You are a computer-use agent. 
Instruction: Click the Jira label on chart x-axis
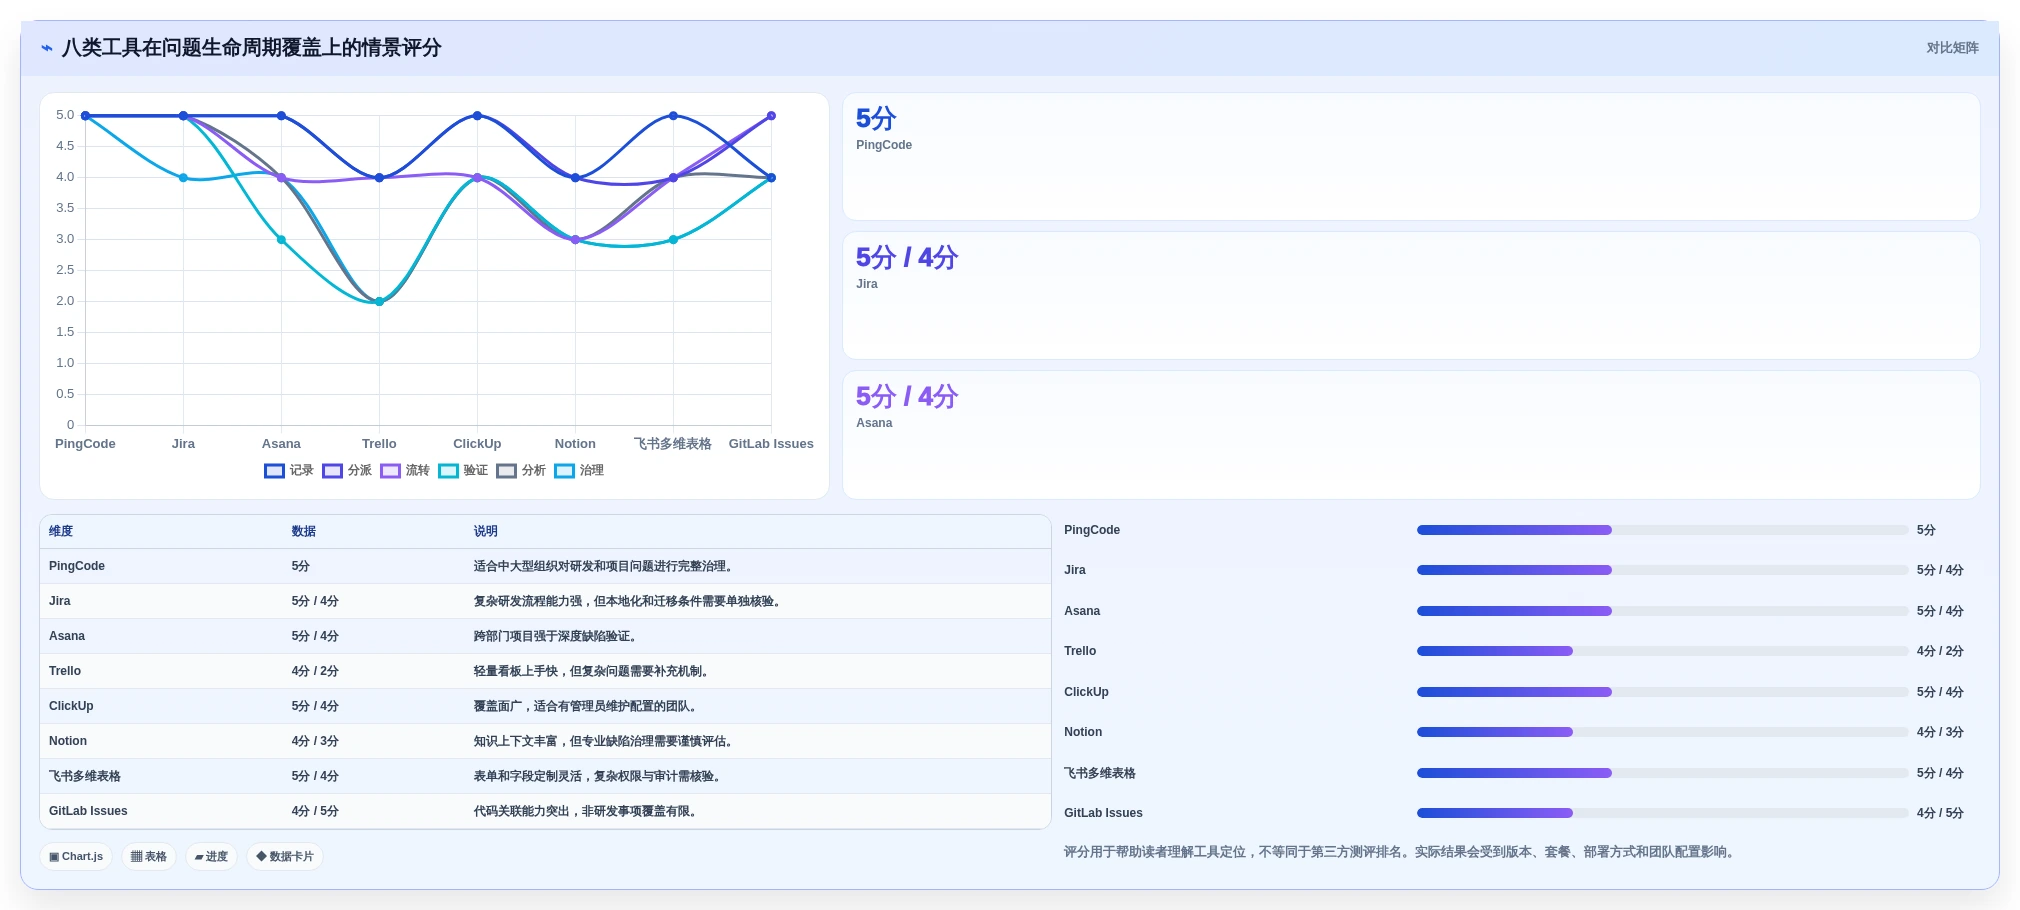[x=183, y=444]
